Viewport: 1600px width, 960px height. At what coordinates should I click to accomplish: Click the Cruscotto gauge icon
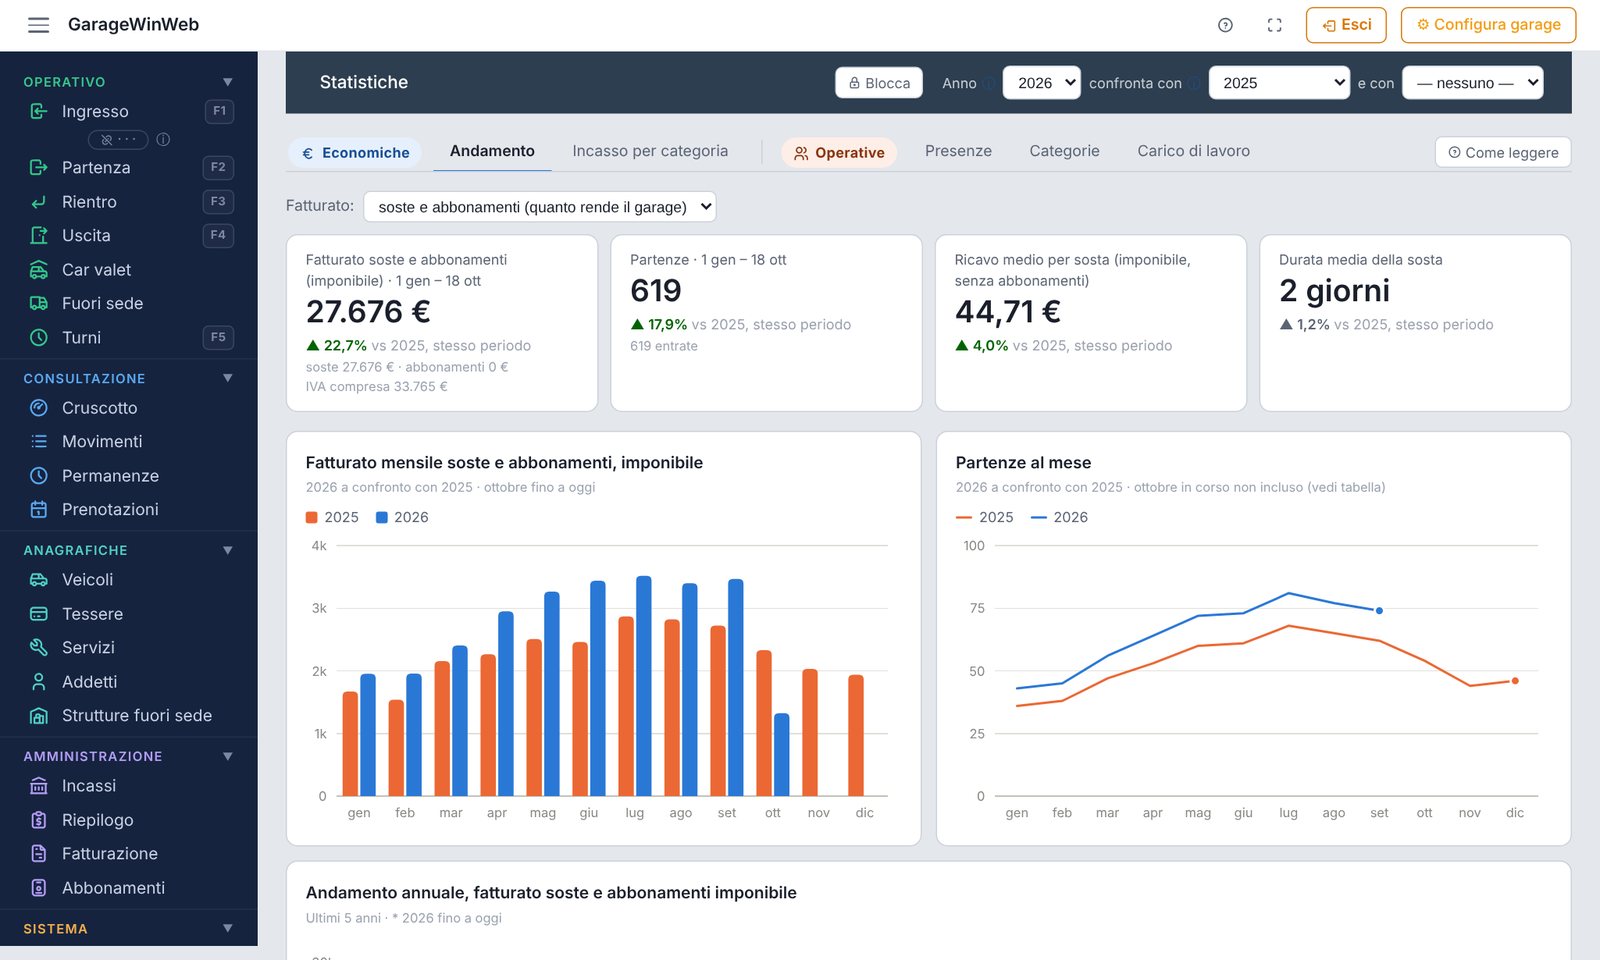click(39, 408)
